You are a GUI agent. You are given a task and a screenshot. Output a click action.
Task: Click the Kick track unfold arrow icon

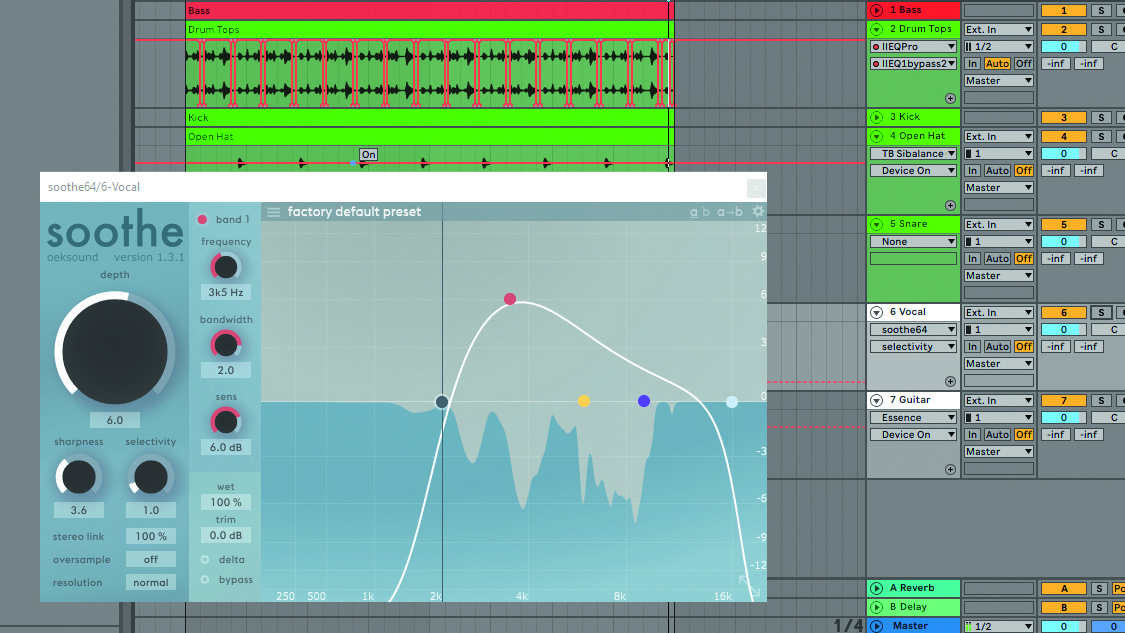click(876, 117)
